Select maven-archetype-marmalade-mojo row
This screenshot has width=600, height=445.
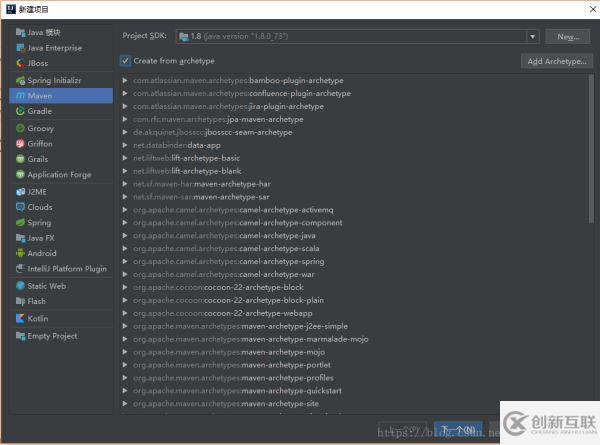click(354, 339)
